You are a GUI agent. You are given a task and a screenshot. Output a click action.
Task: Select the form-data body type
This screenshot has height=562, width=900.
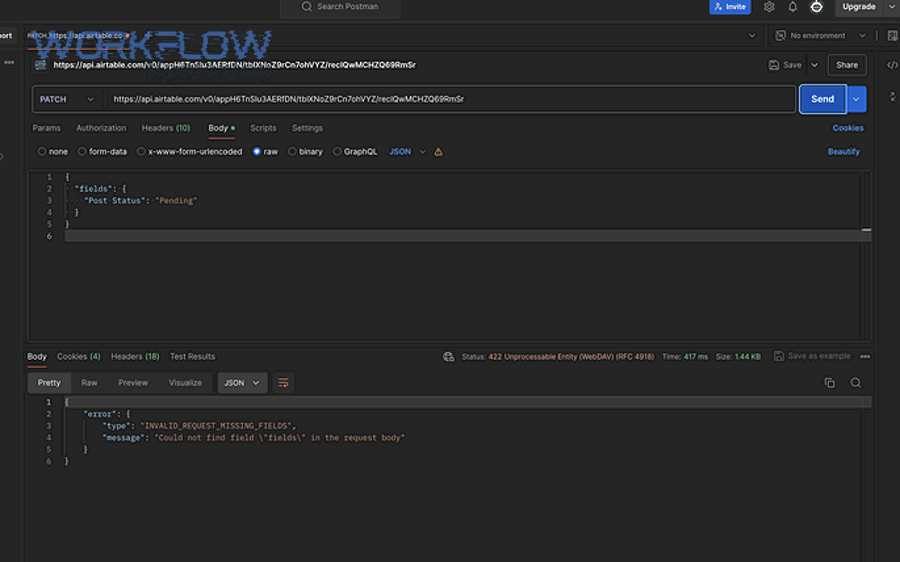(82, 152)
